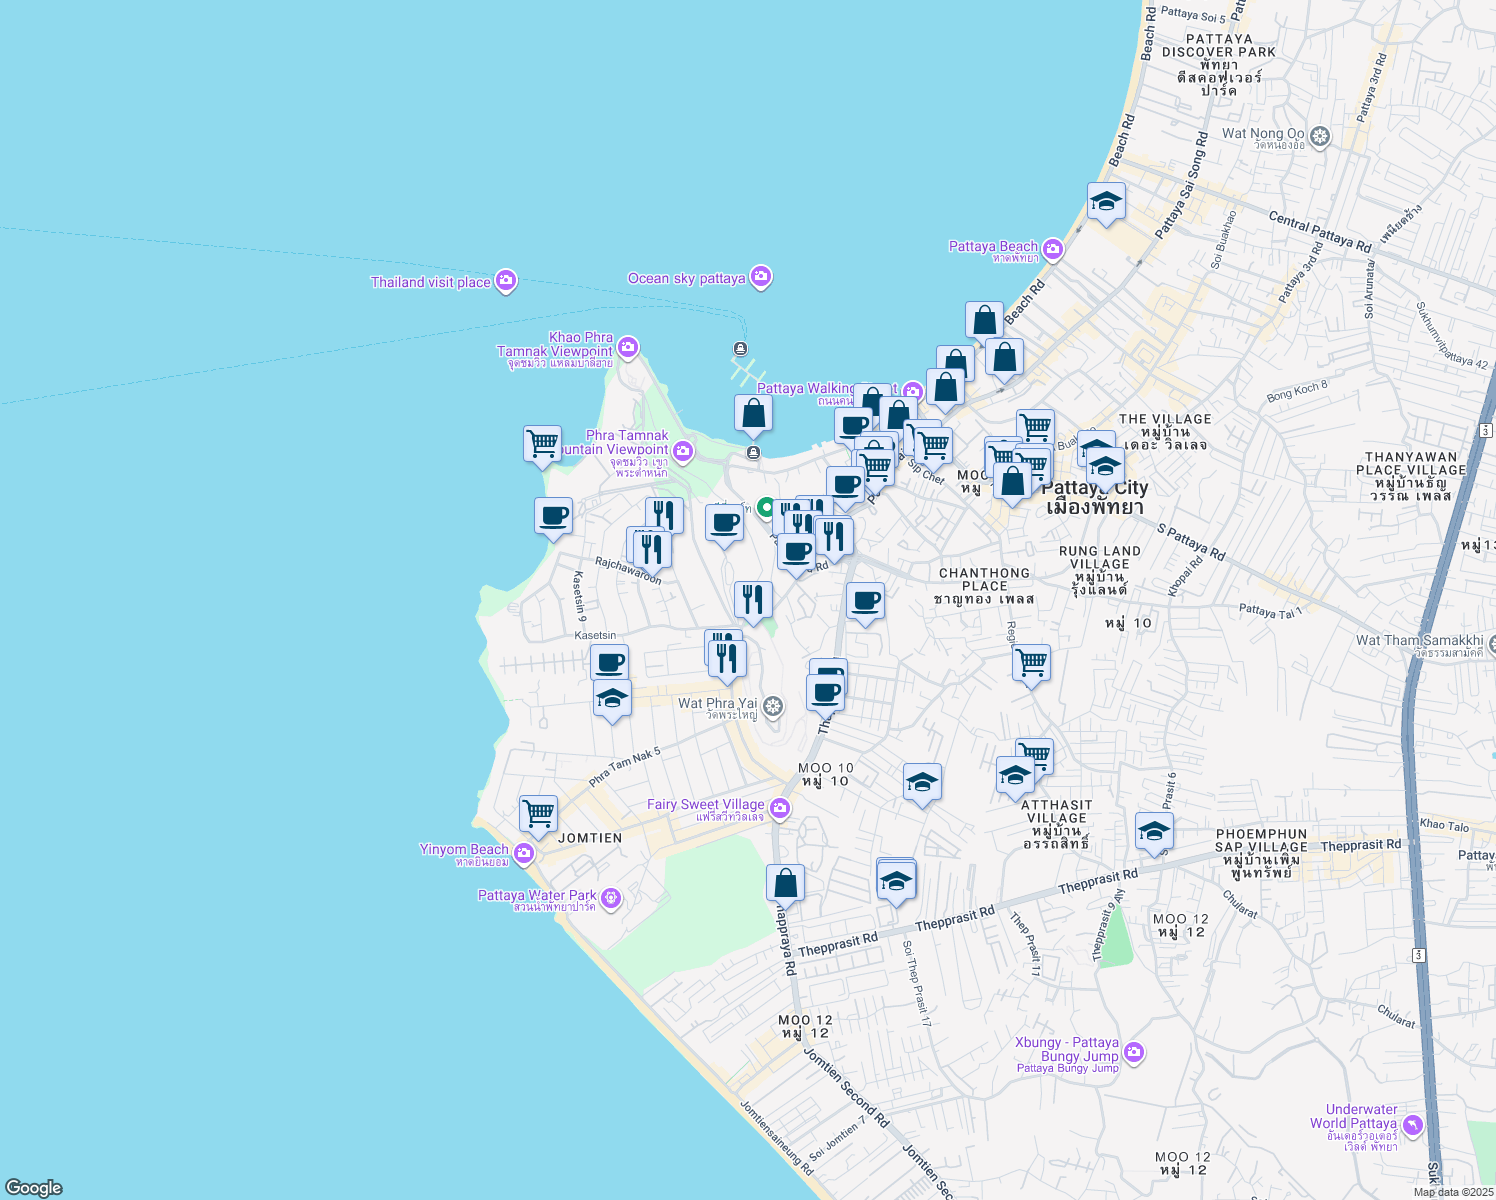Click the Ocean sky pattaya camera marker

pyautogui.click(x=760, y=277)
